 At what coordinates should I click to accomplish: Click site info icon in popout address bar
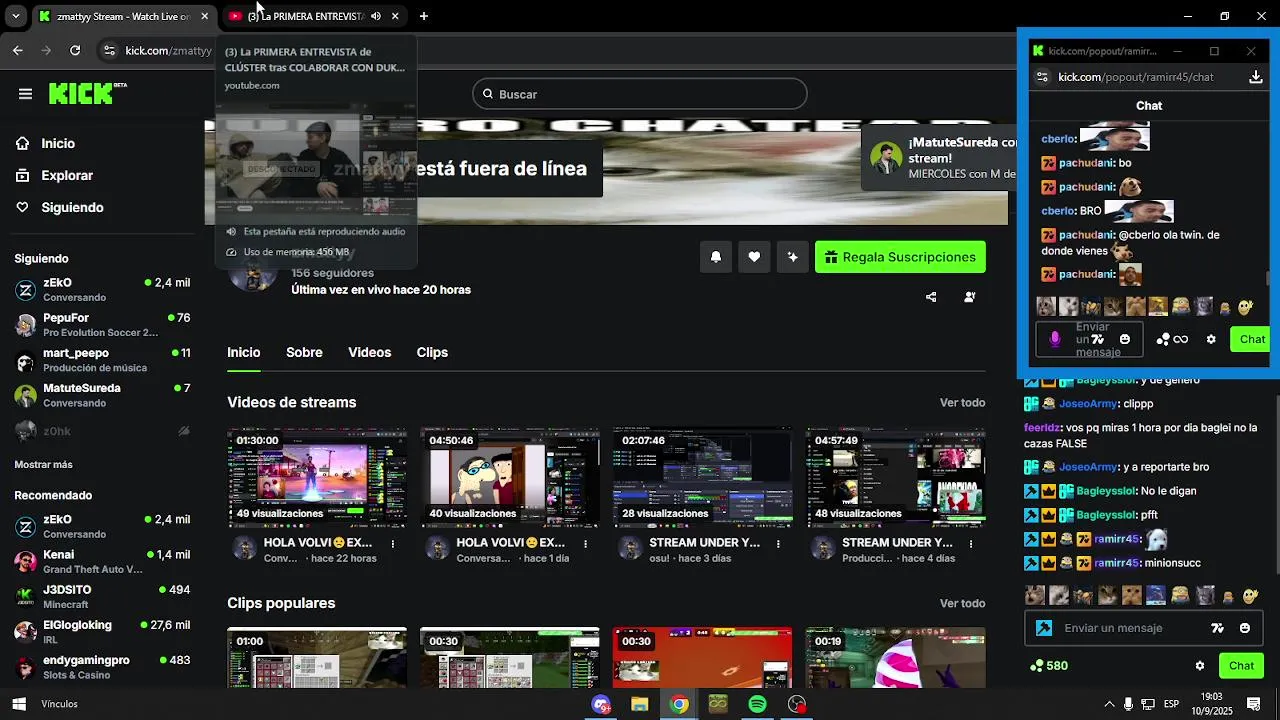click(1042, 77)
